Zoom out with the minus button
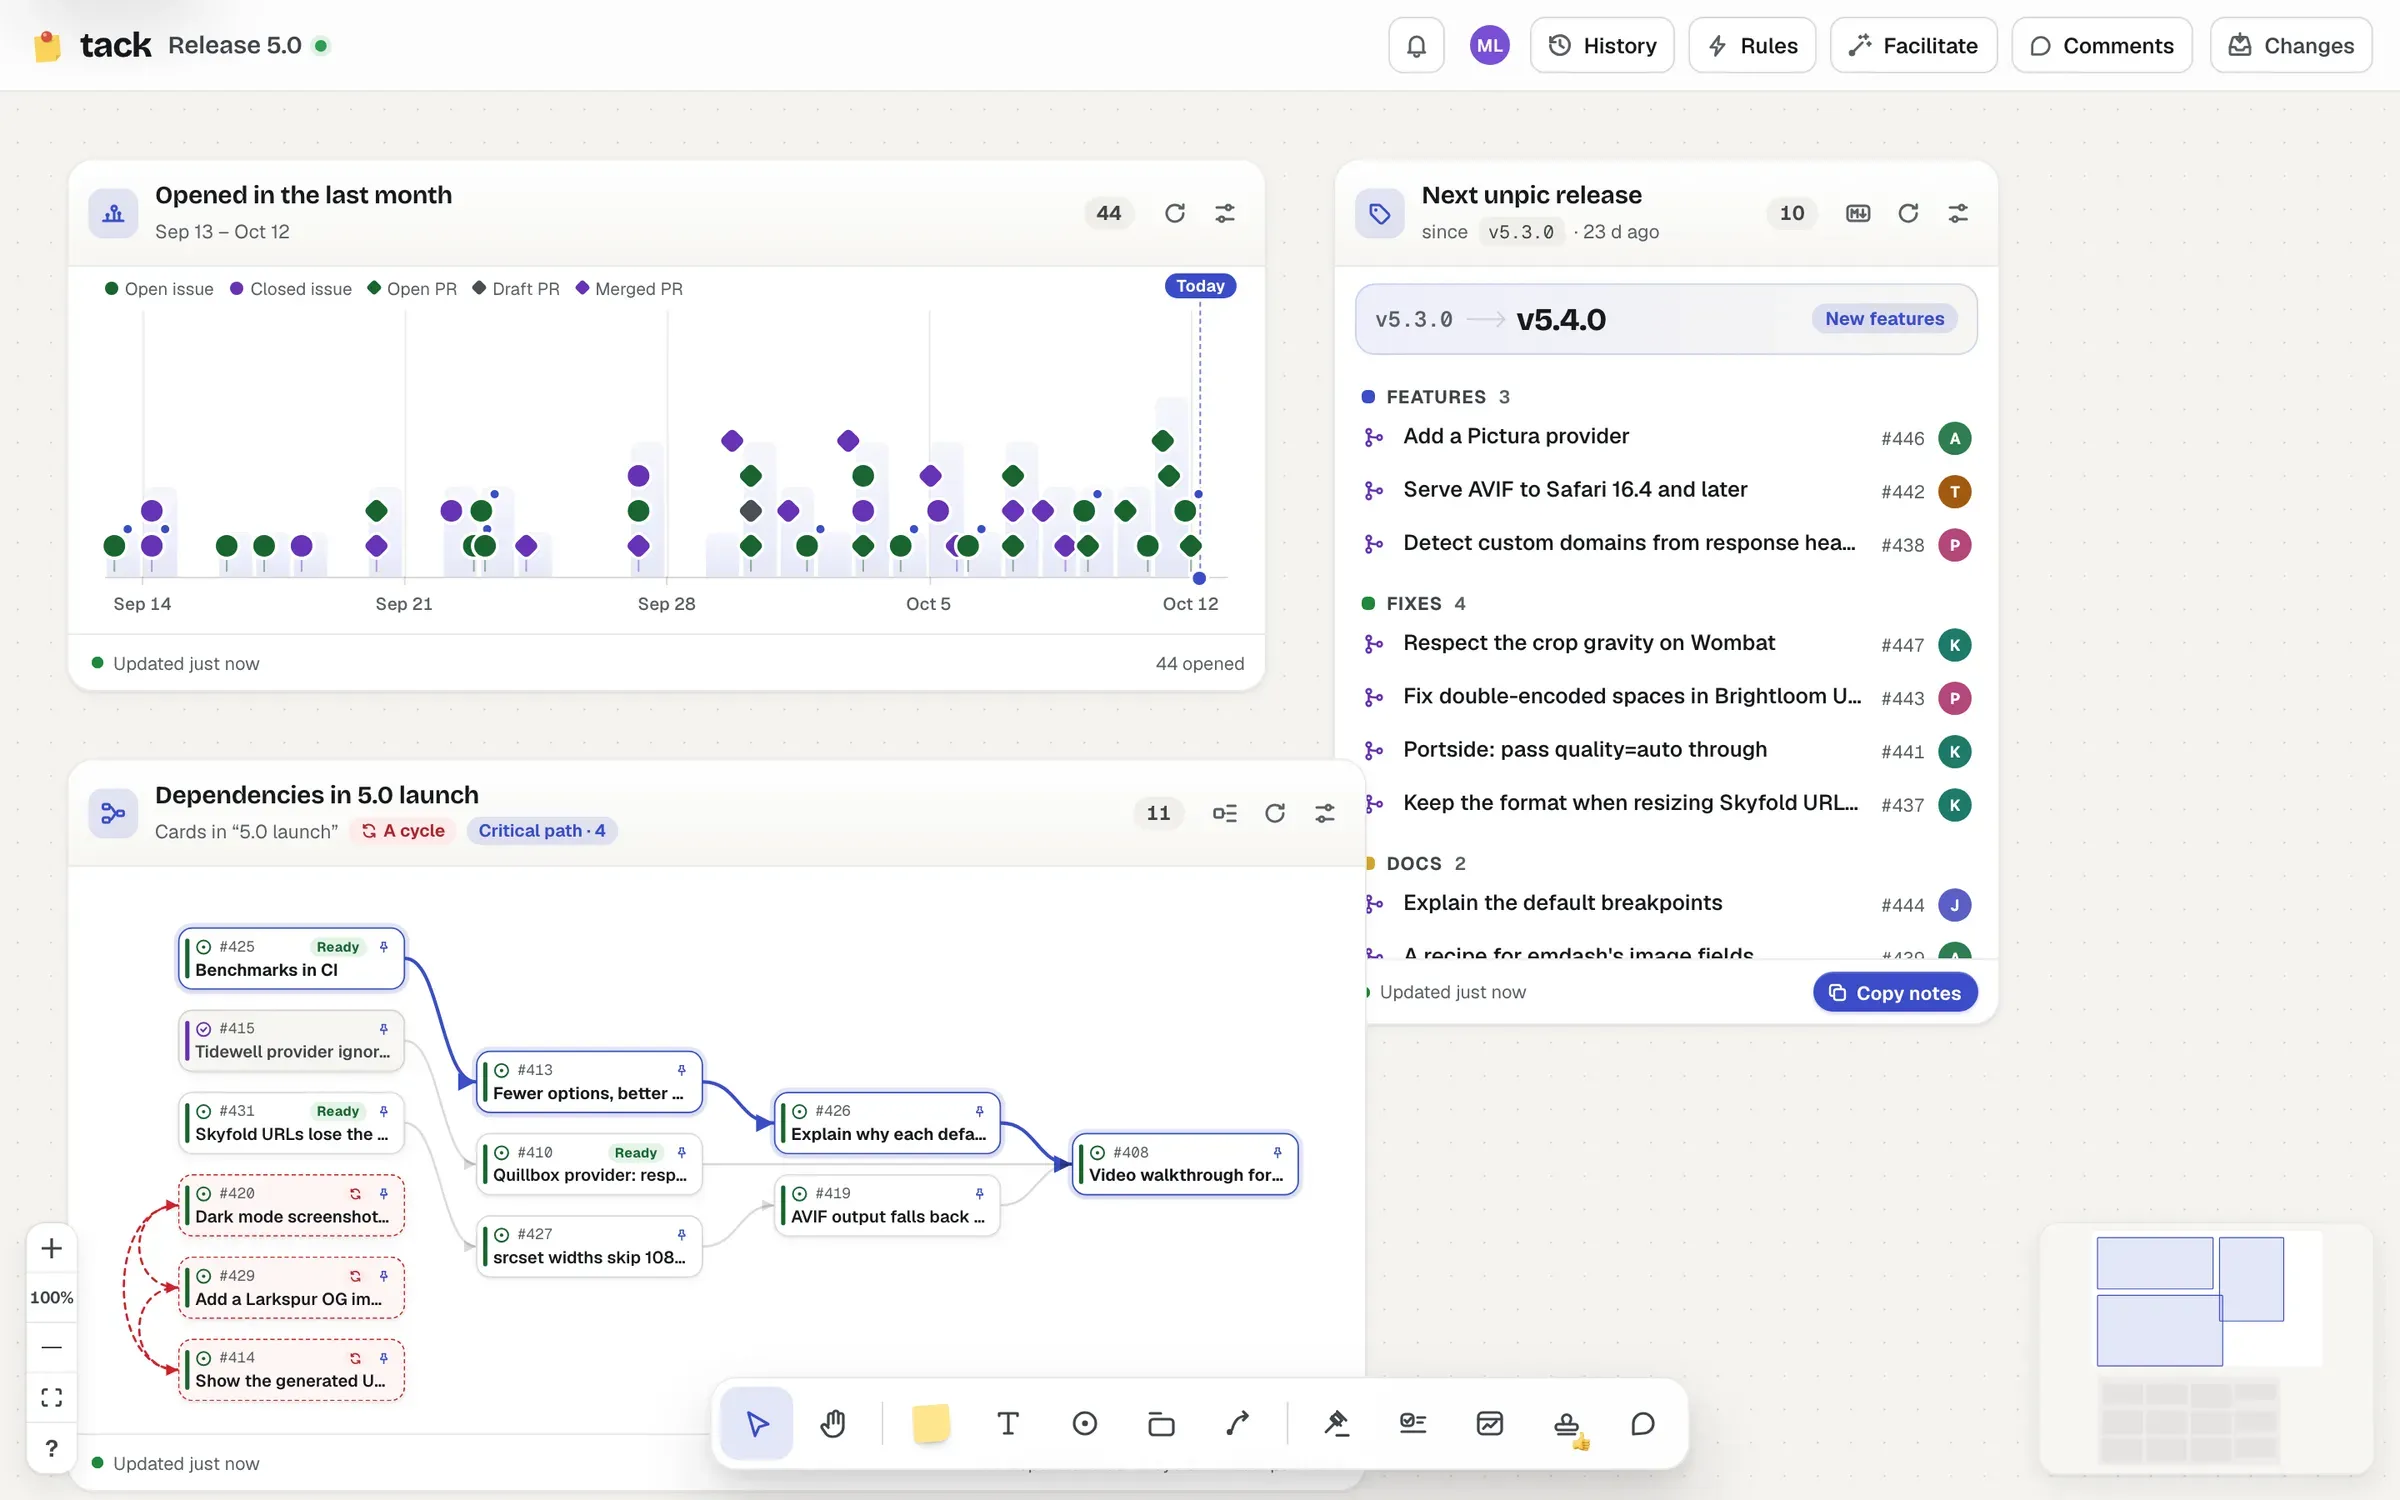2400x1500 pixels. click(x=52, y=1347)
